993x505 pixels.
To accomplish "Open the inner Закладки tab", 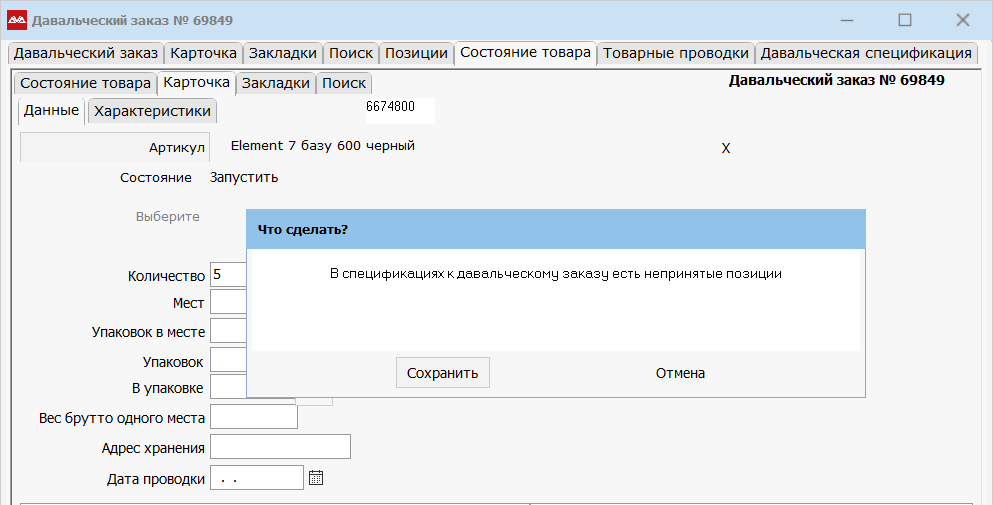I will click(275, 83).
